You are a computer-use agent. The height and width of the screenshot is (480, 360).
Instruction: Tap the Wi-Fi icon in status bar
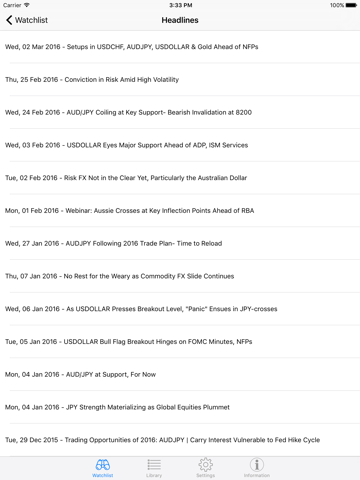(x=27, y=5)
